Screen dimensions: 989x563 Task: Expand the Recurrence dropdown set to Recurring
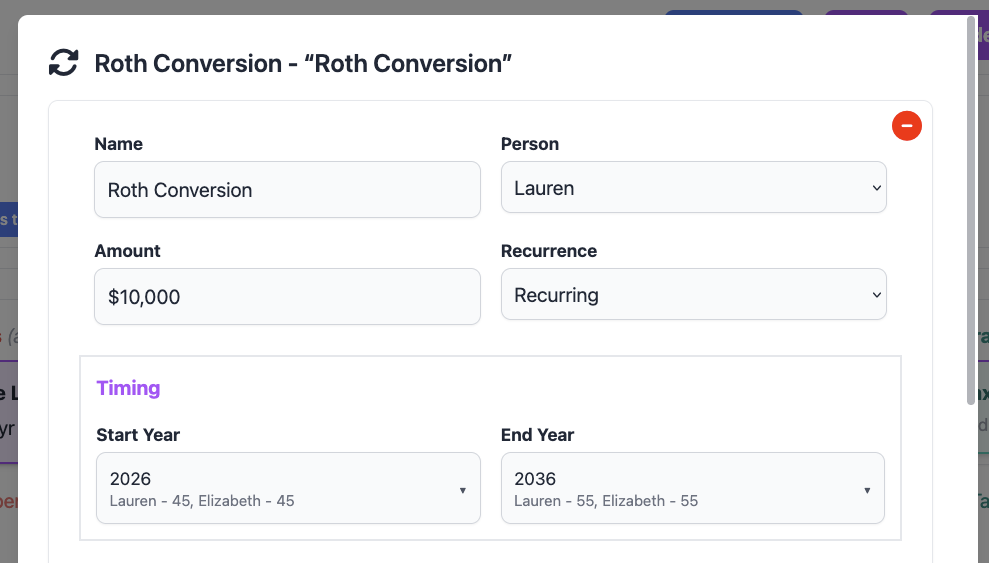[693, 295]
